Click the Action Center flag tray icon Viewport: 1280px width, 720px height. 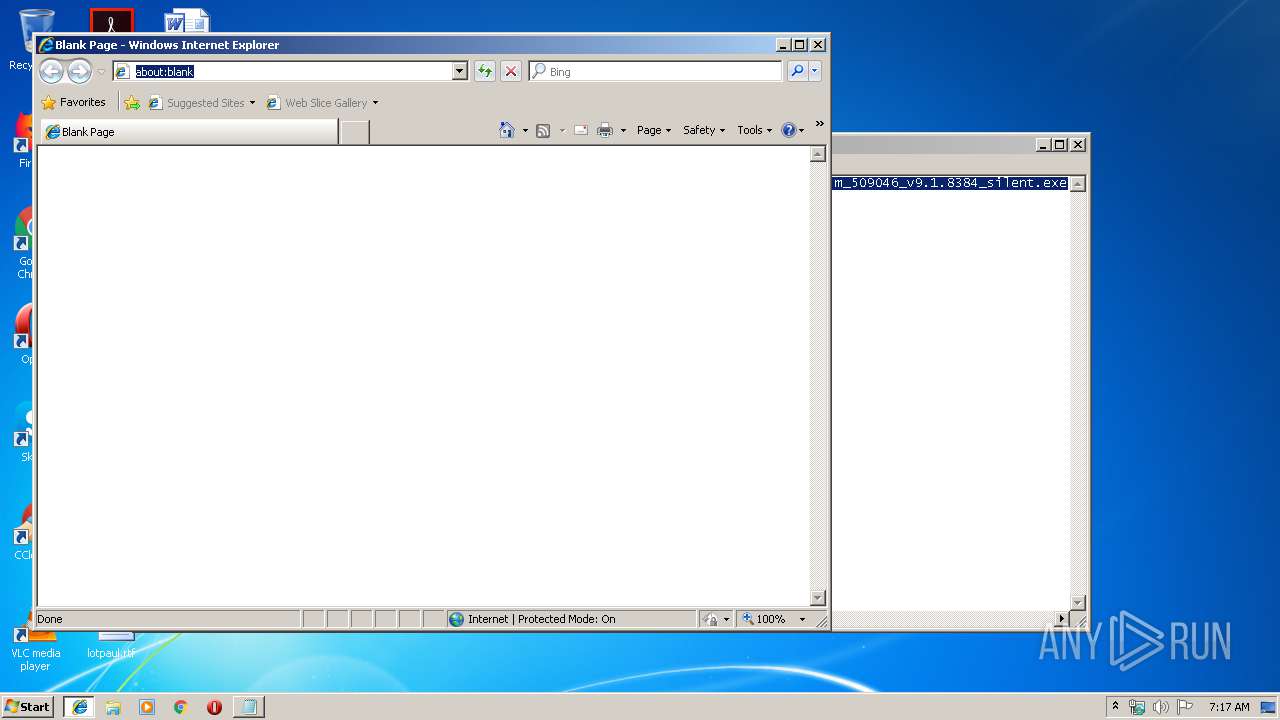click(x=1185, y=707)
